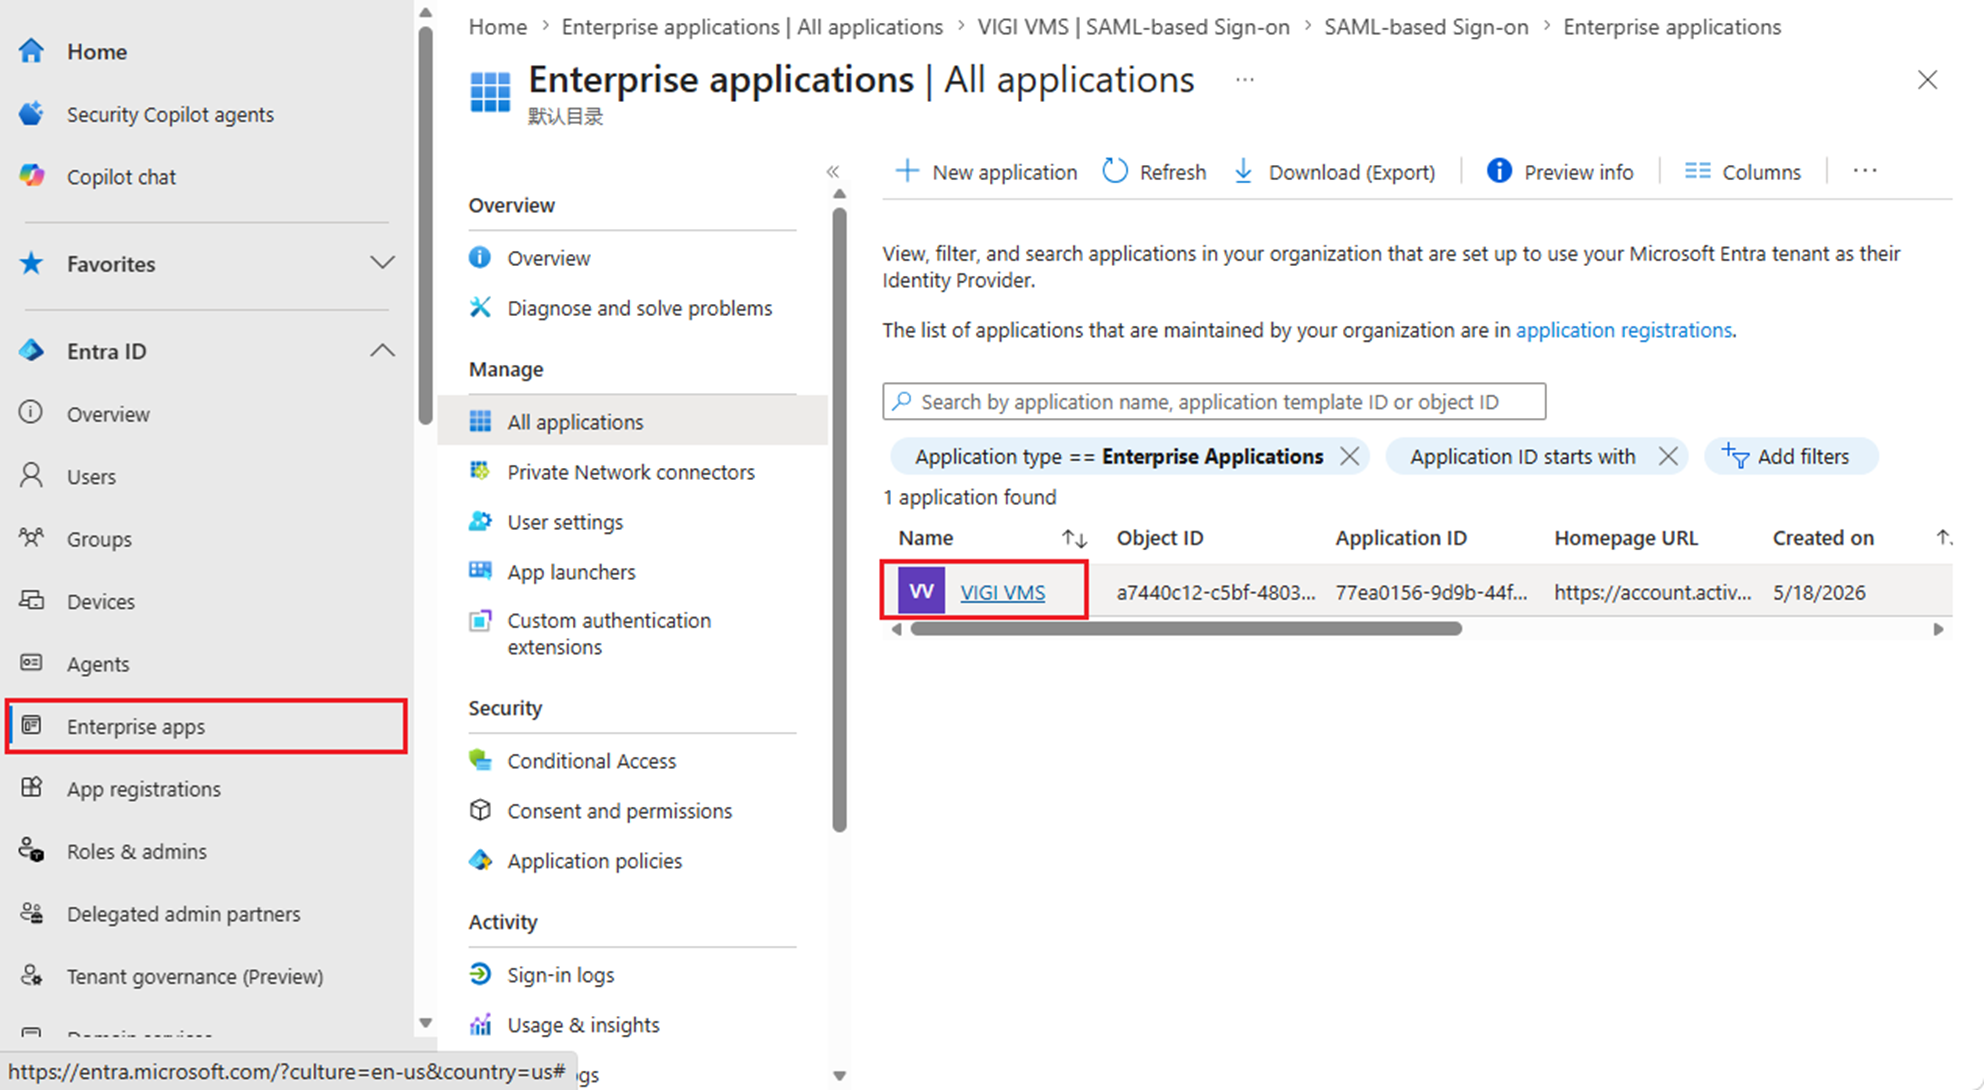Open Delegated admin partners icon

click(31, 913)
